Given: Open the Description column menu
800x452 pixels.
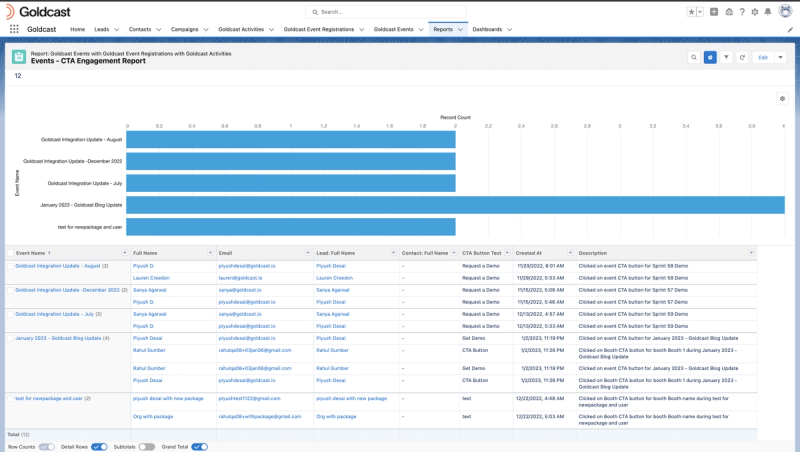Looking at the screenshot, I should (x=751, y=253).
